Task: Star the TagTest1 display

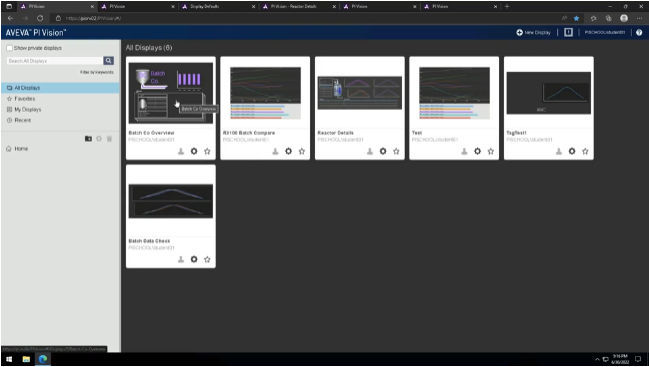Action: [585, 151]
